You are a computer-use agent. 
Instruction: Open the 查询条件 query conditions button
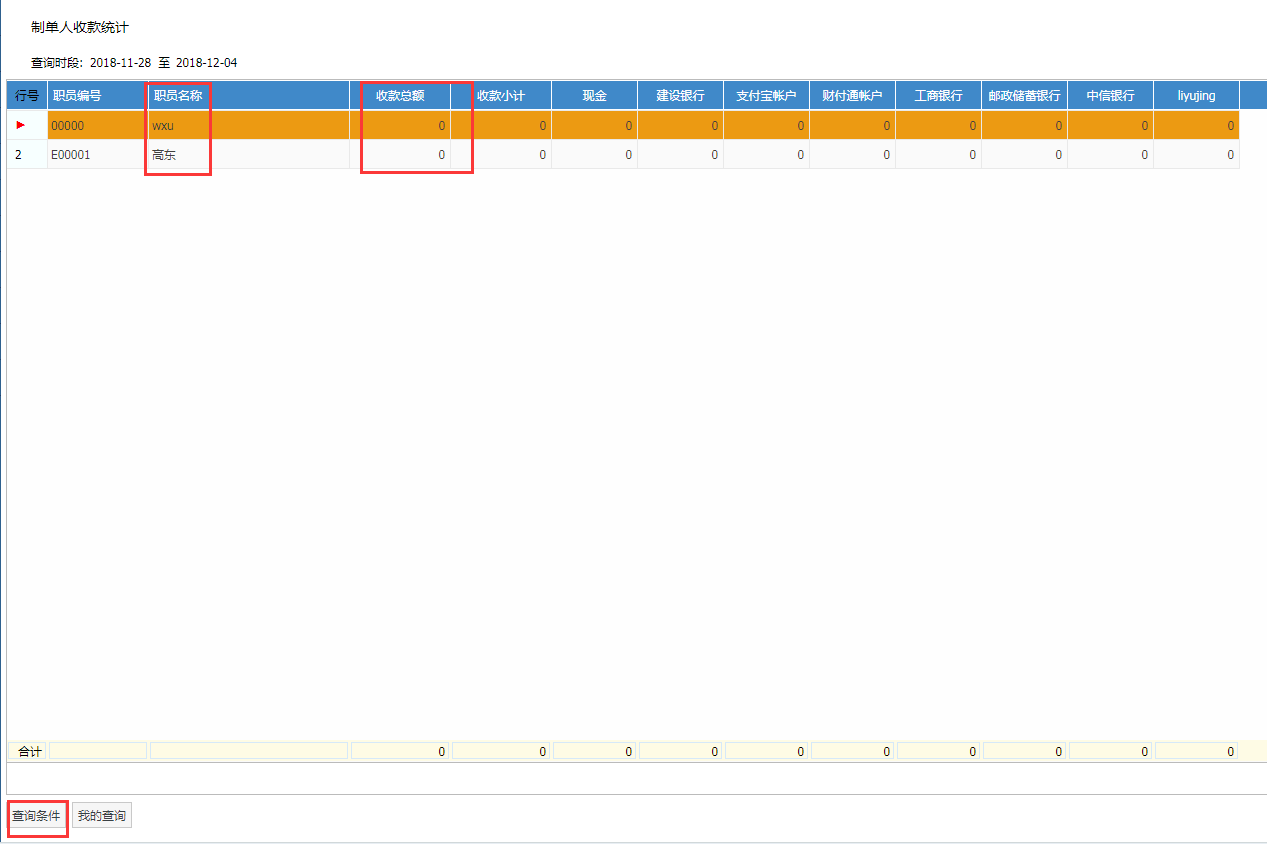37,816
